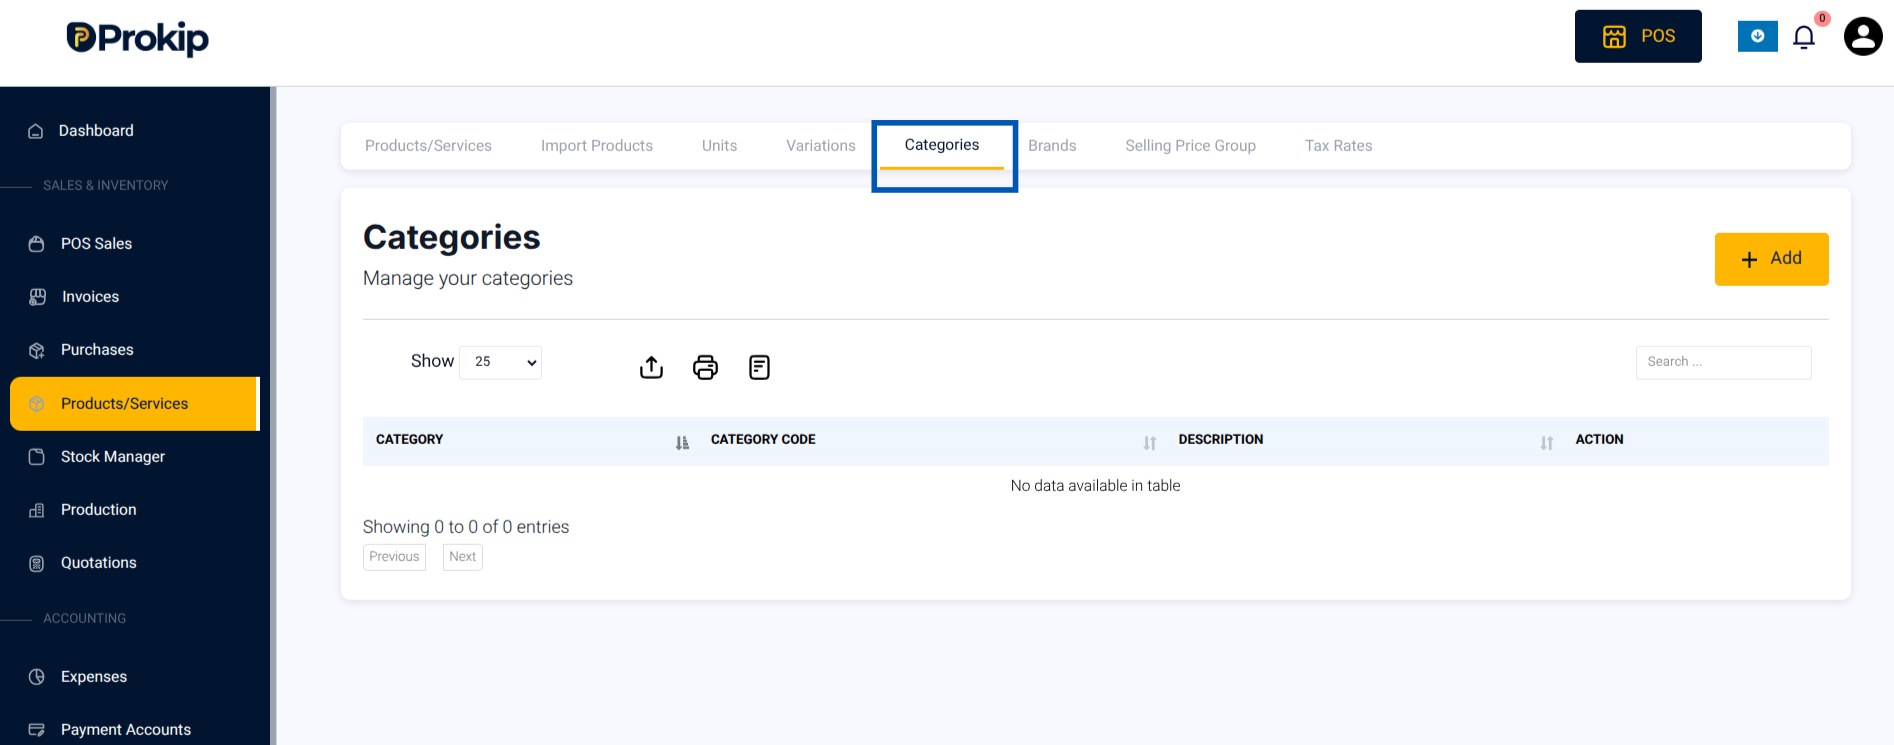Click 'Showing 0 to 0 of 0 entries'
The image size is (1894, 745).
(466, 527)
